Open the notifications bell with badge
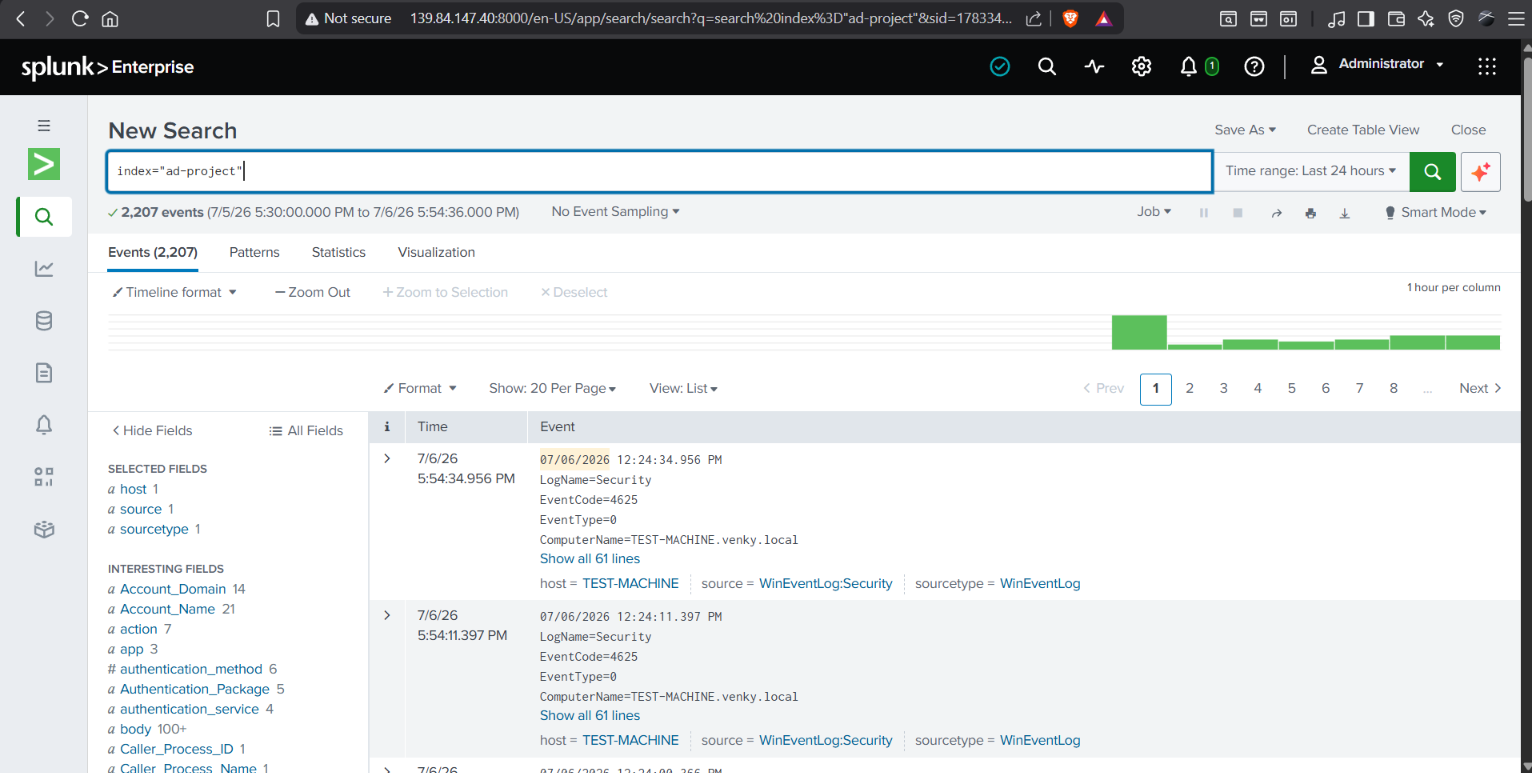This screenshot has height=773, width=1532. pos(1198,66)
